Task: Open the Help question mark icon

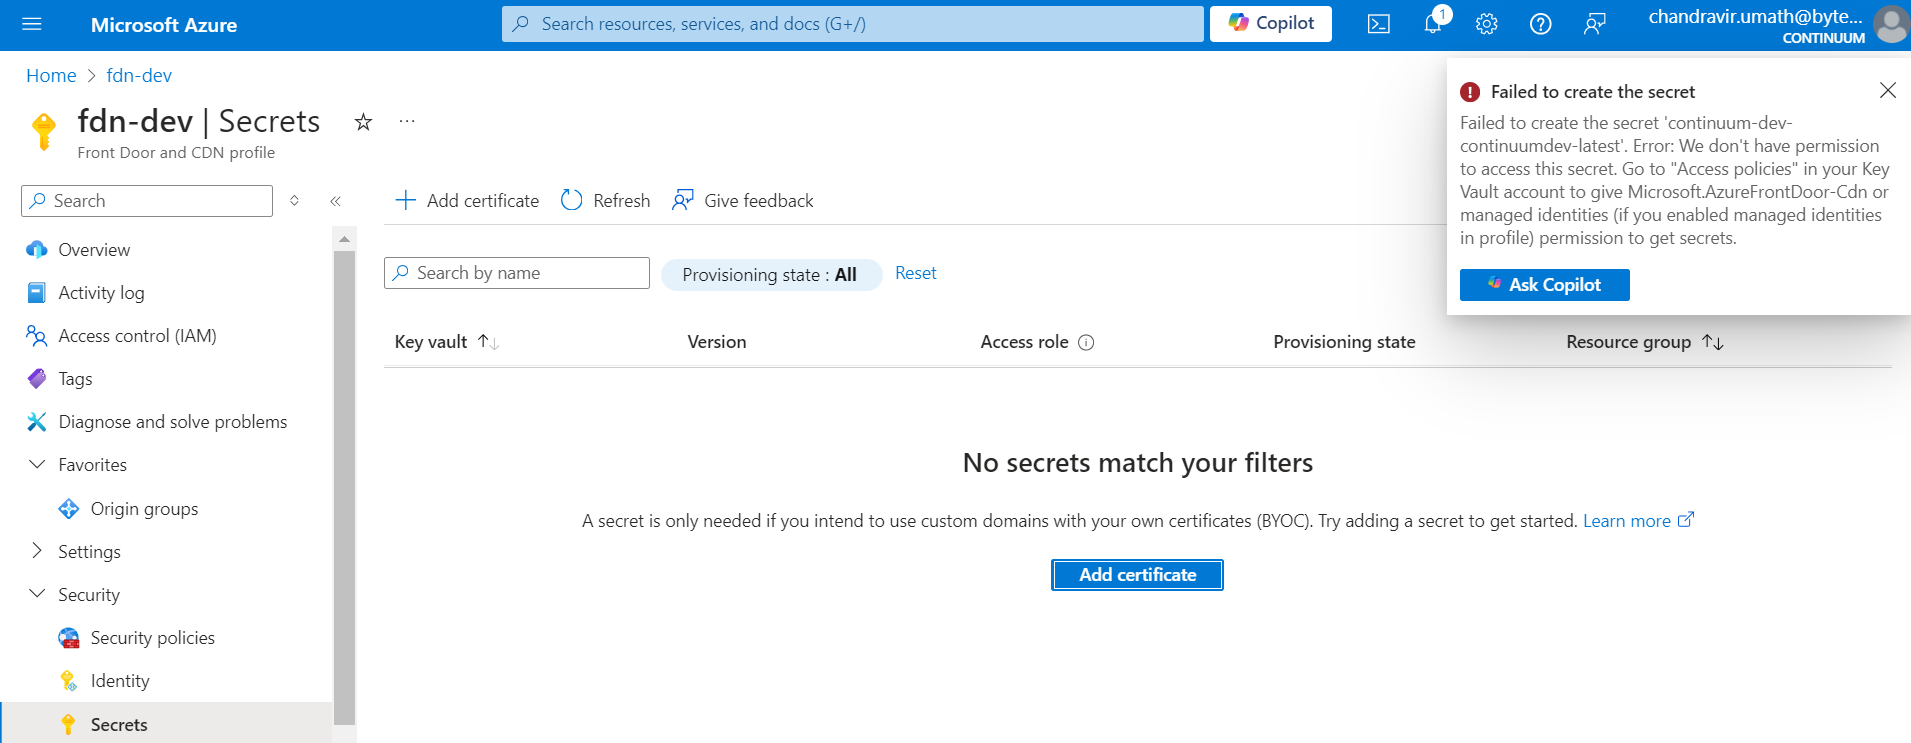Action: [x=1541, y=24]
